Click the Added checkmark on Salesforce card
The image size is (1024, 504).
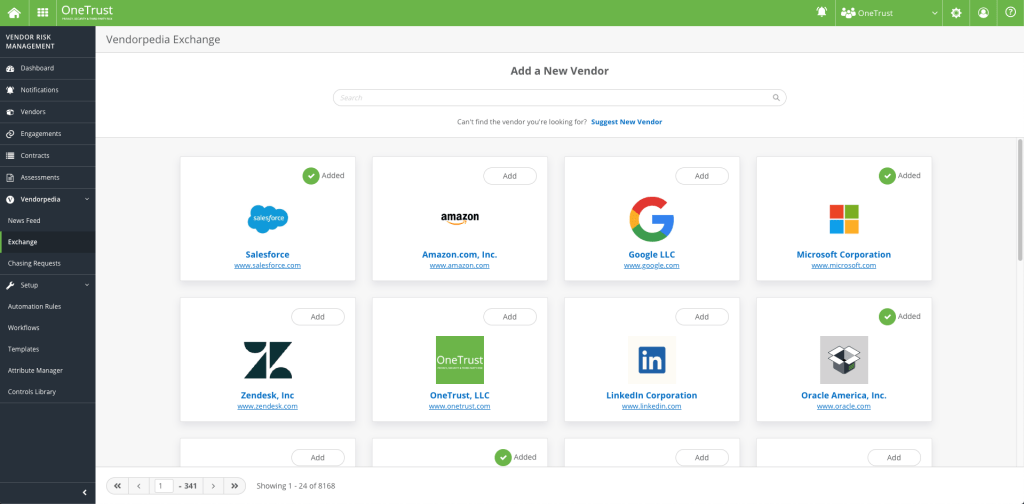click(x=311, y=176)
